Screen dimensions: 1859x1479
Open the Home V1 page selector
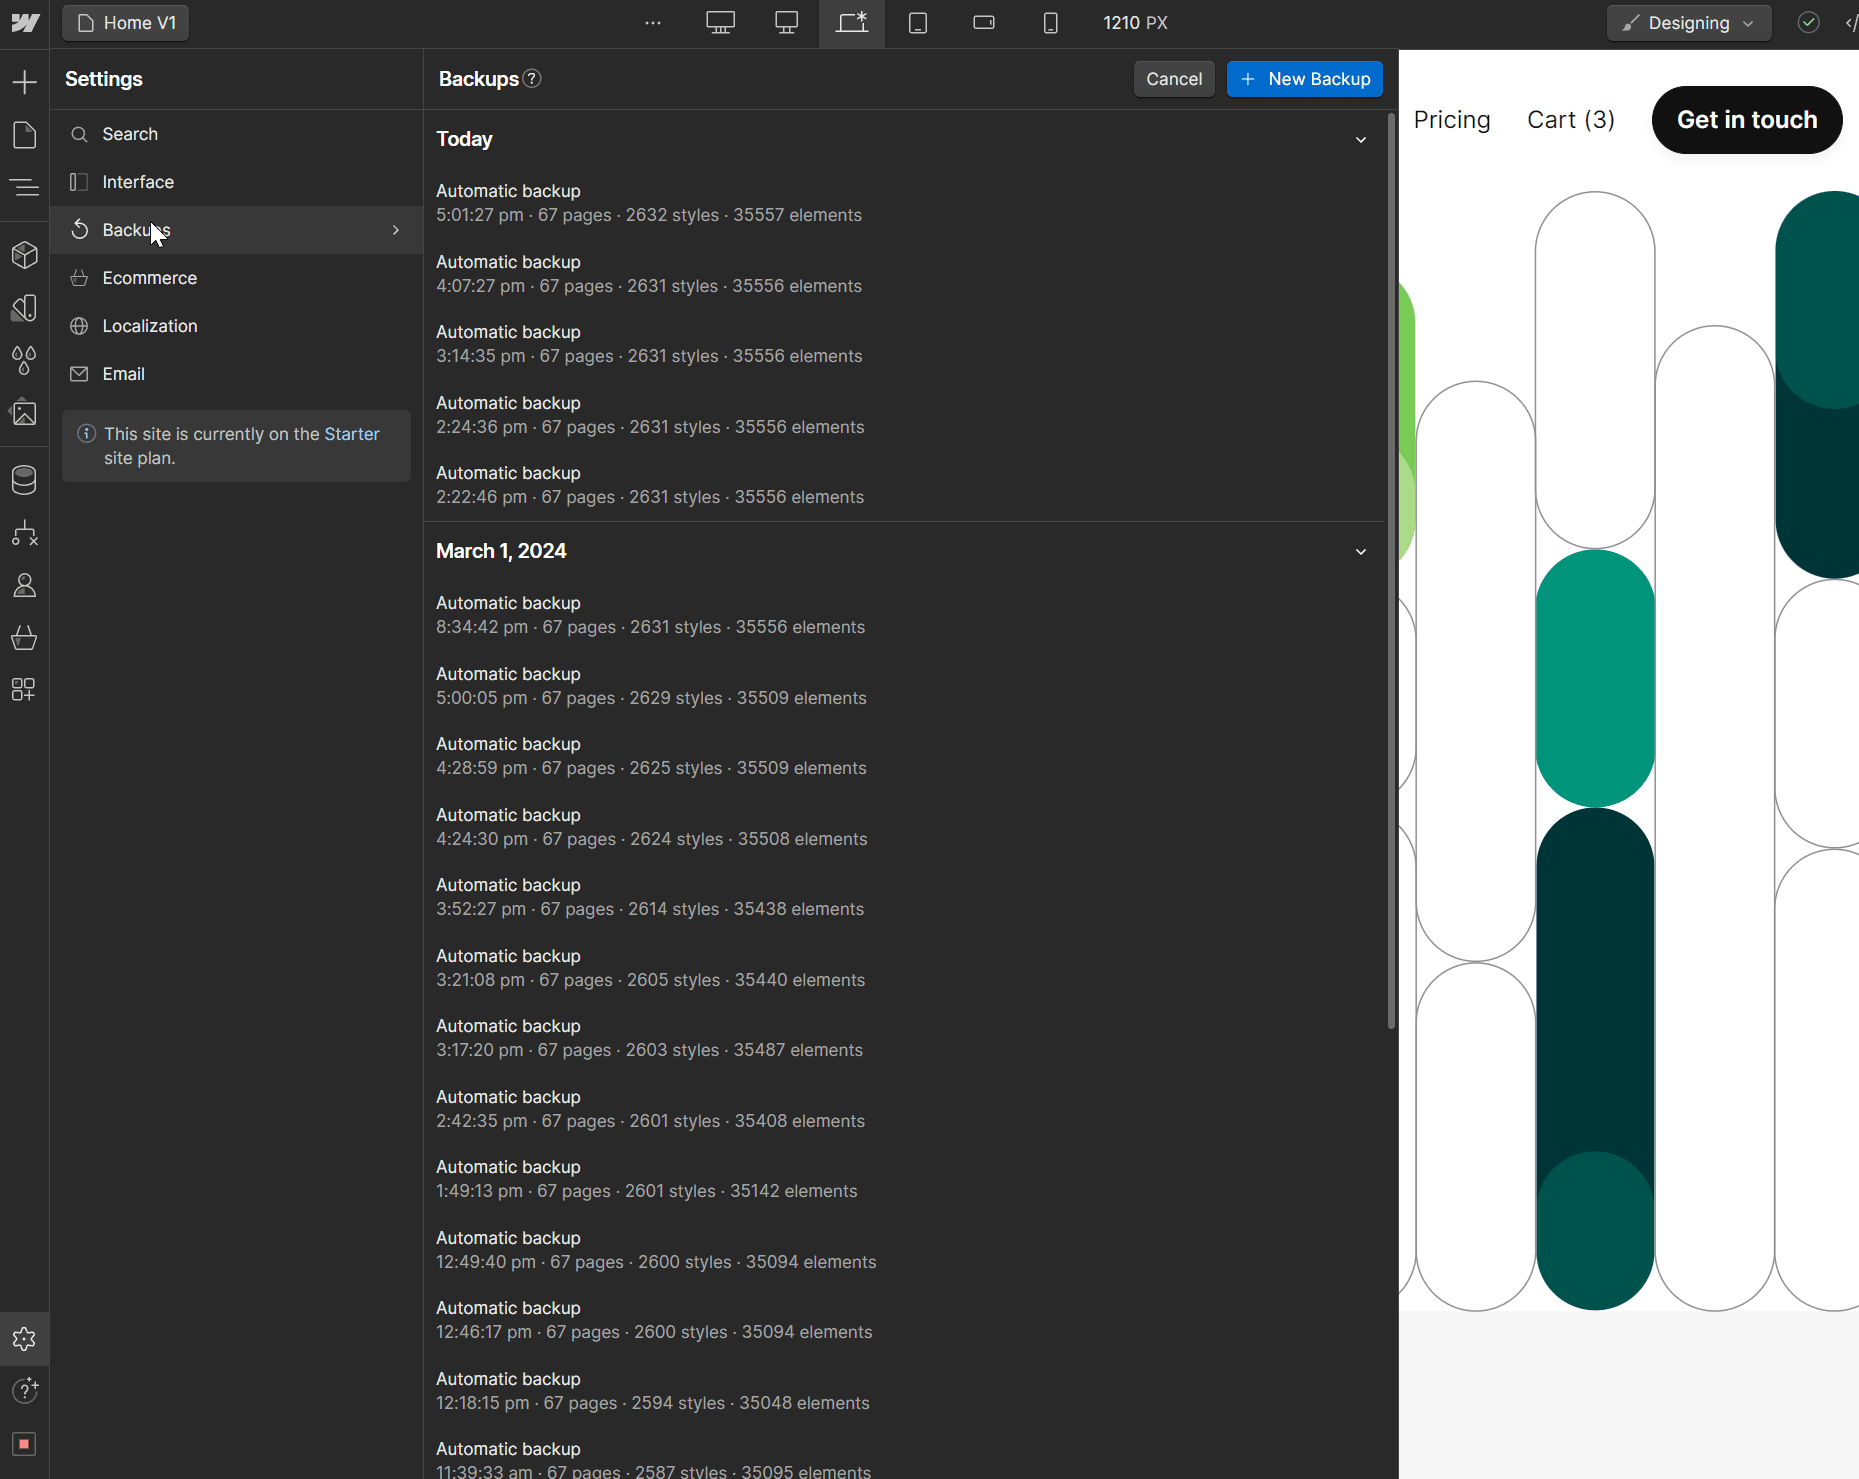(x=126, y=23)
